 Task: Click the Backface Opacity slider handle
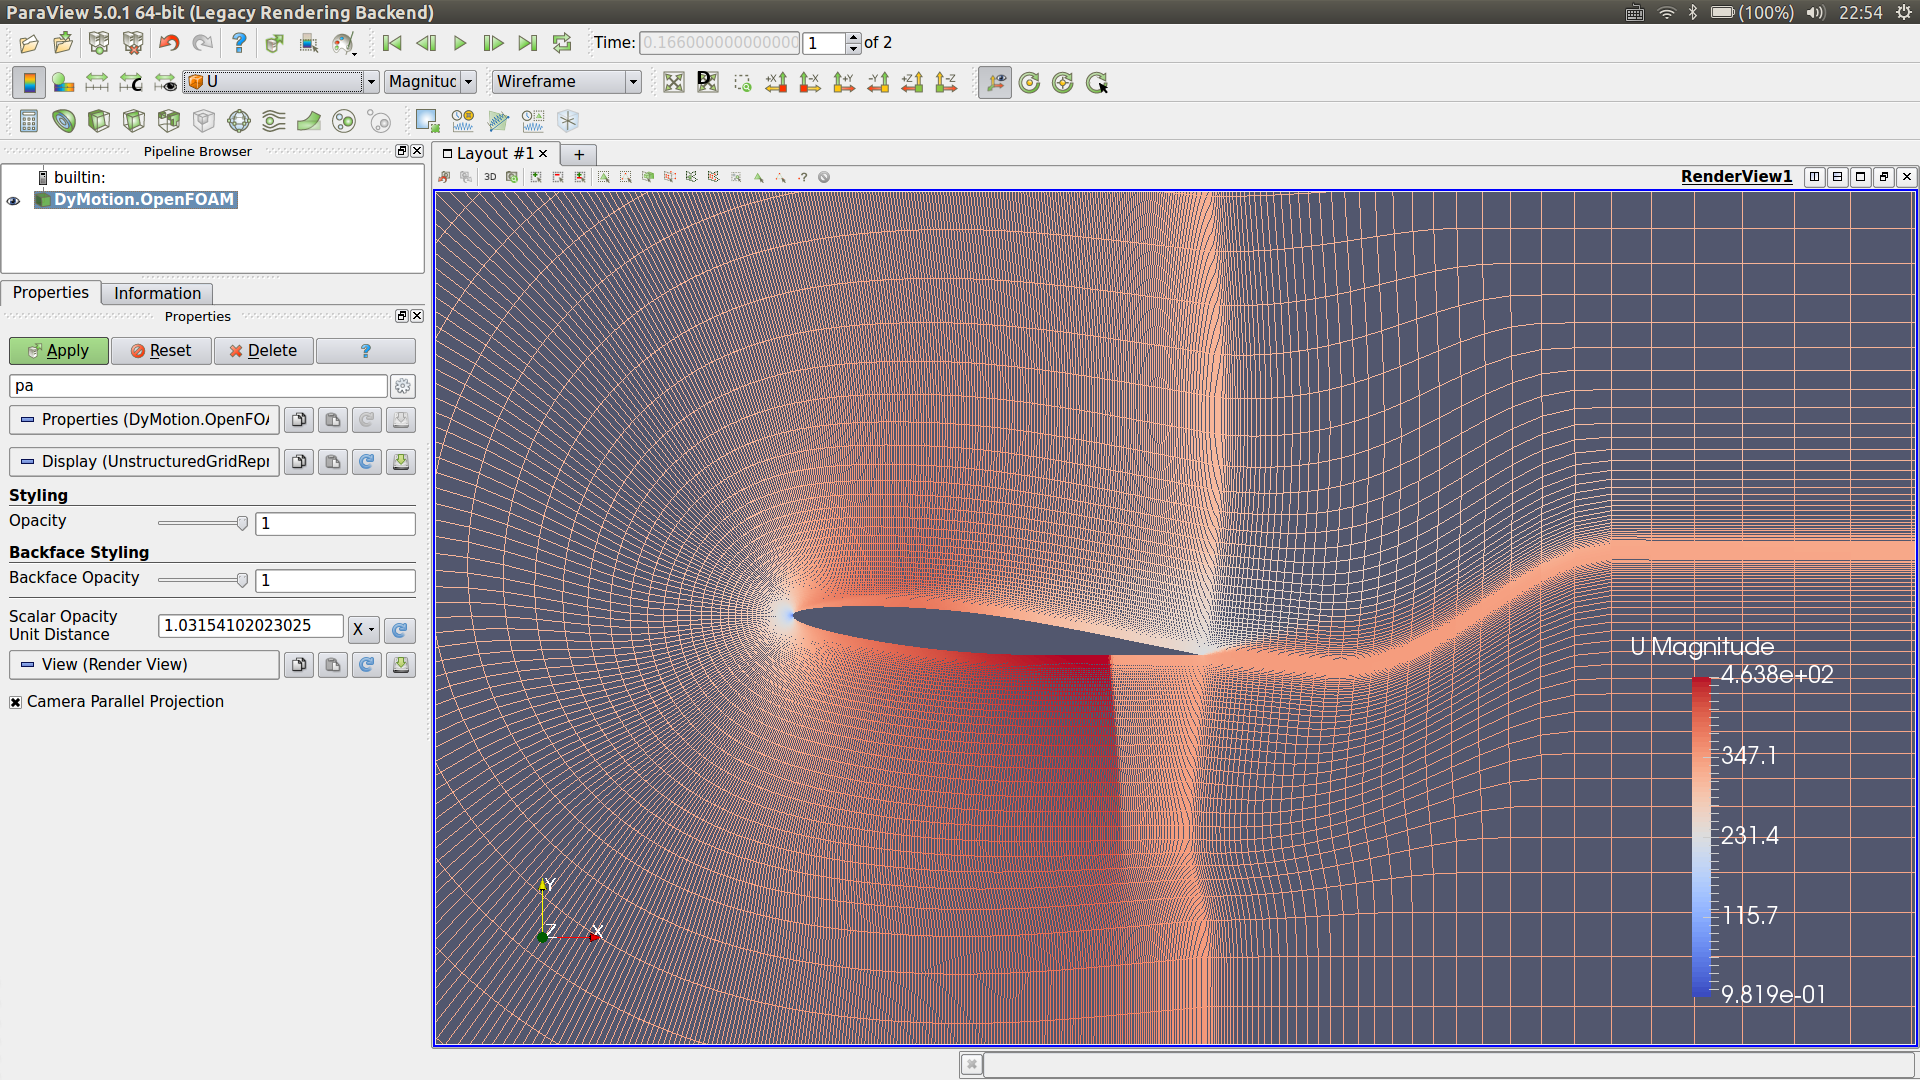242,580
